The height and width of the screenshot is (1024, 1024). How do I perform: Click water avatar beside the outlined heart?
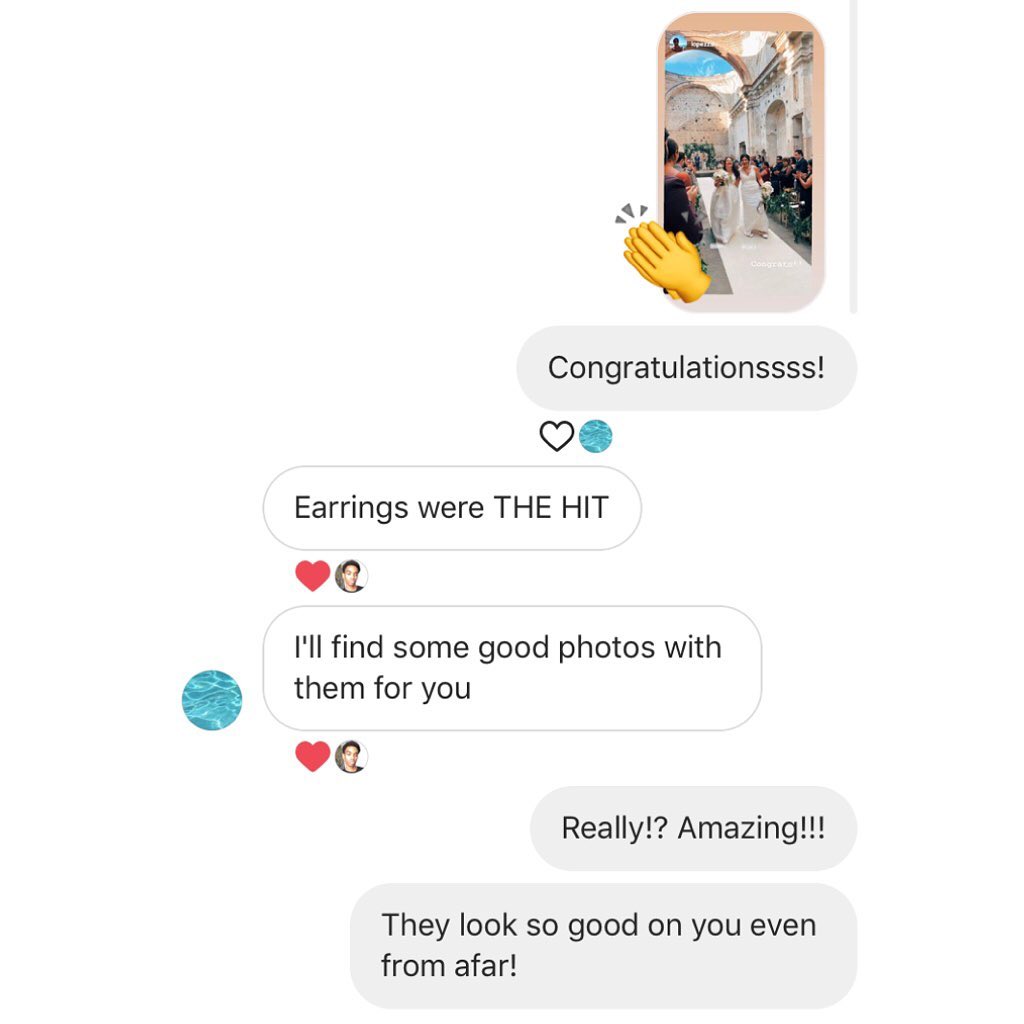point(596,436)
